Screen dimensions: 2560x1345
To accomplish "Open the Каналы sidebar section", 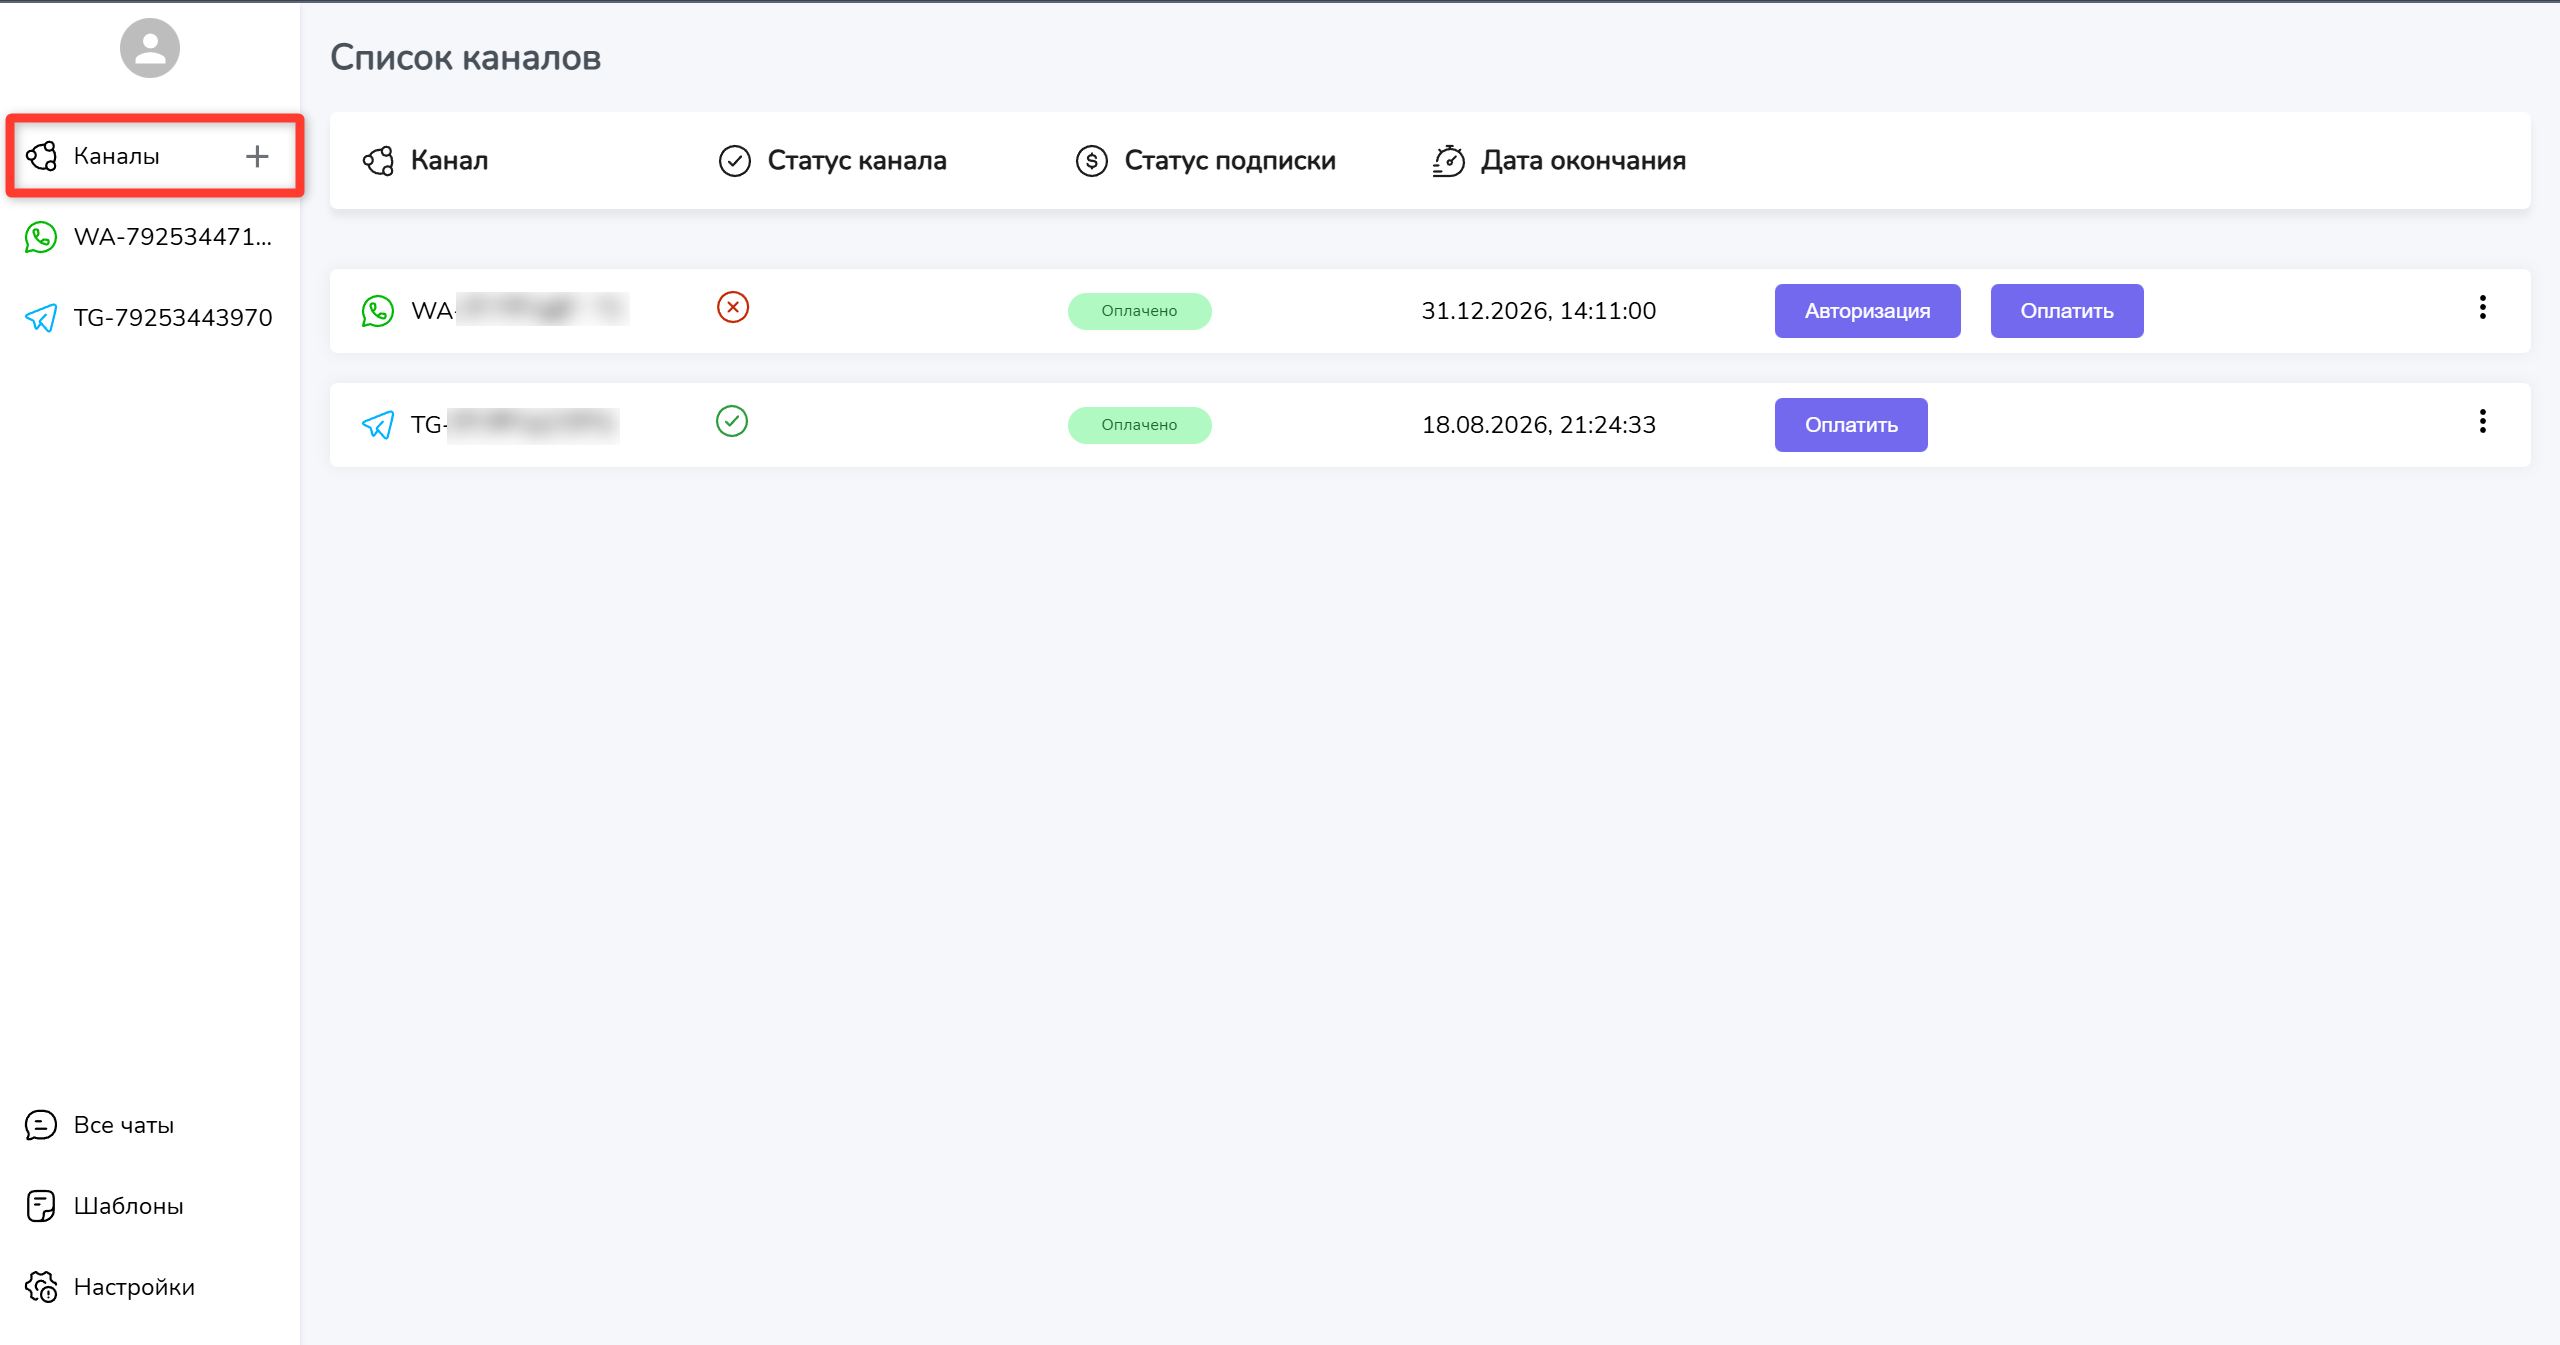I will [116, 156].
